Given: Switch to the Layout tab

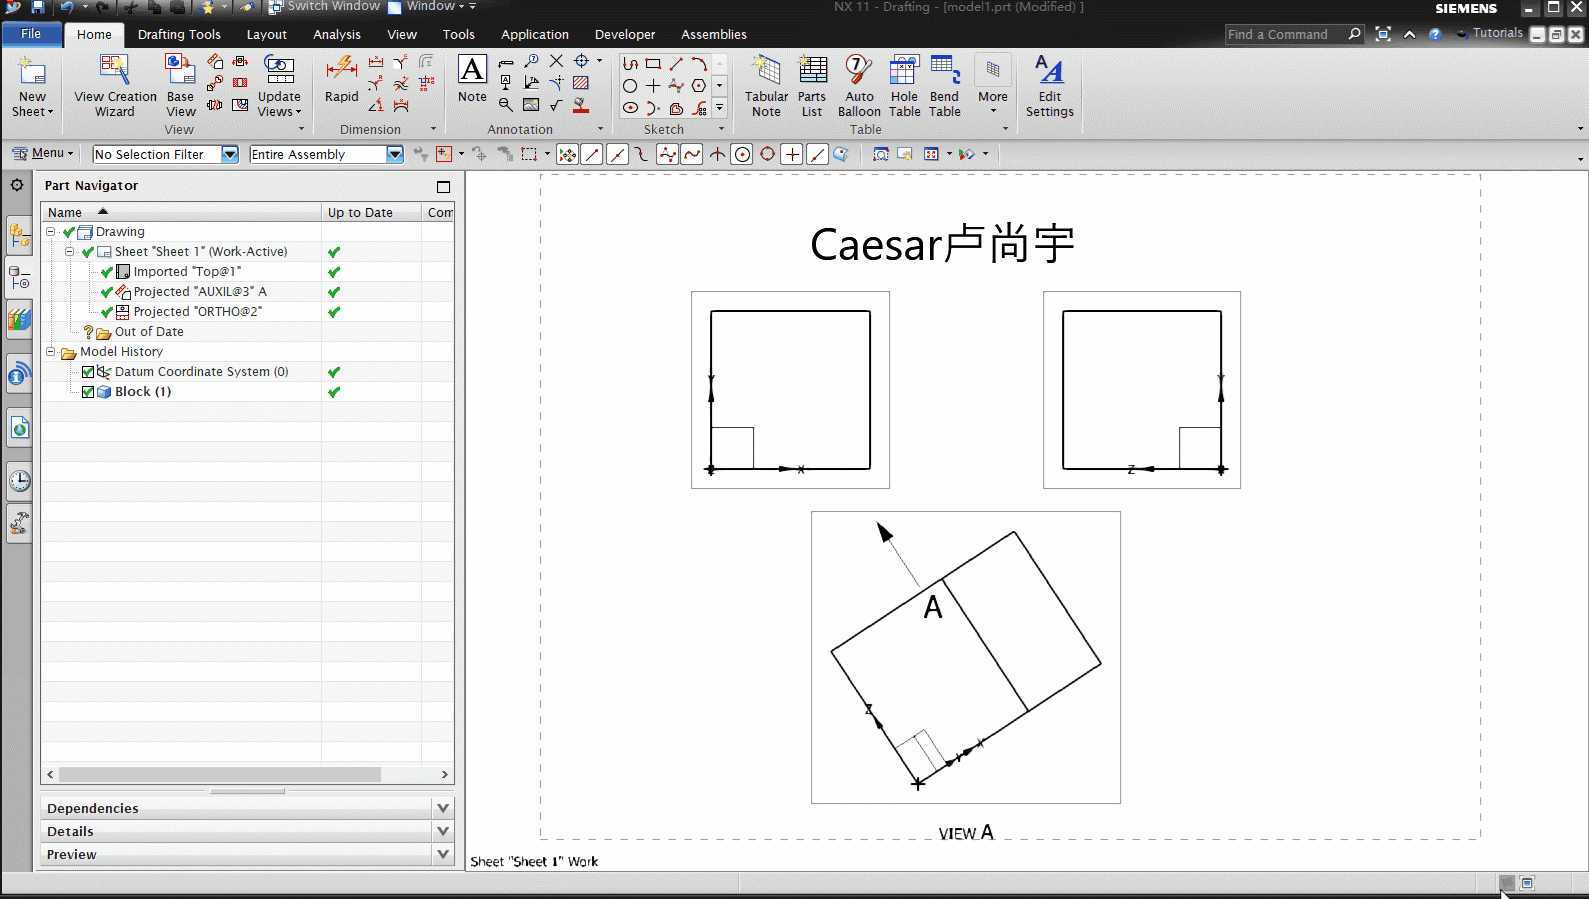Looking at the screenshot, I should click(266, 34).
